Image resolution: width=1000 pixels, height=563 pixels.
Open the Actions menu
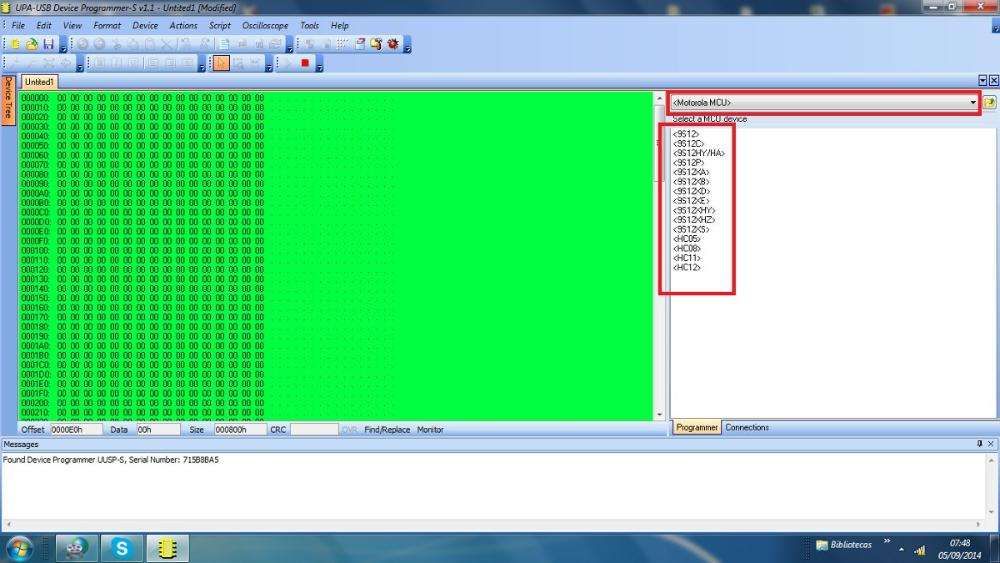coord(183,26)
